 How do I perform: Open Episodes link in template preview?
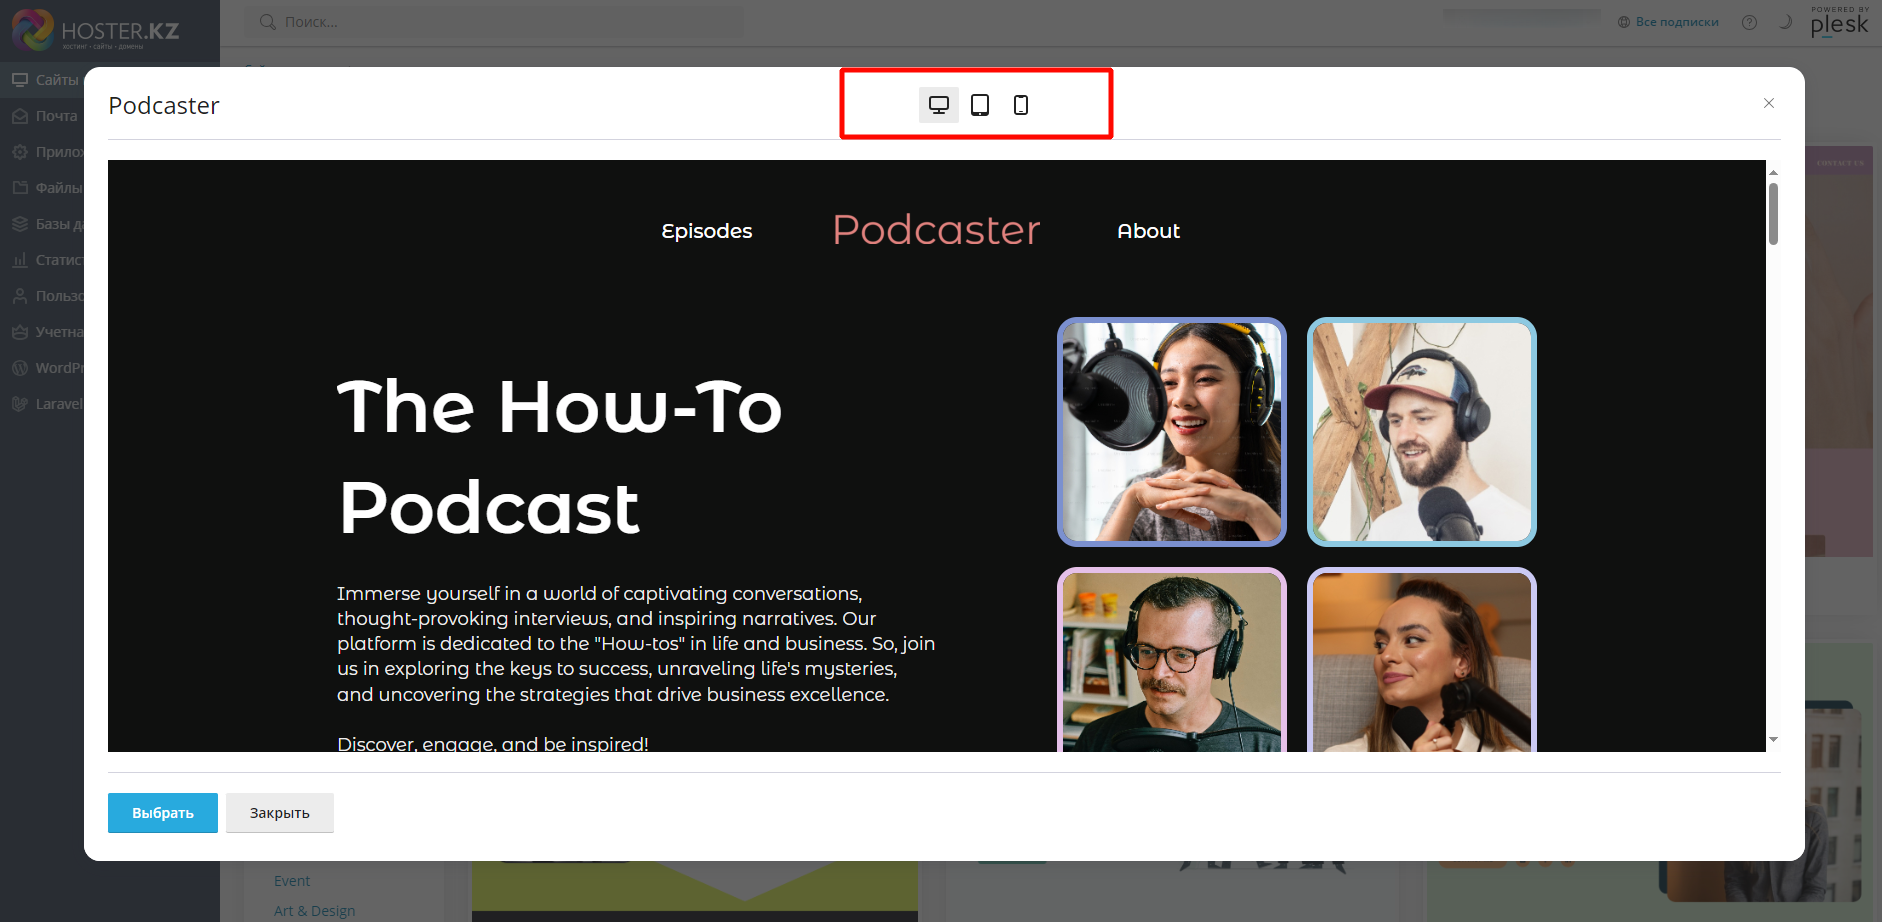[x=707, y=231]
